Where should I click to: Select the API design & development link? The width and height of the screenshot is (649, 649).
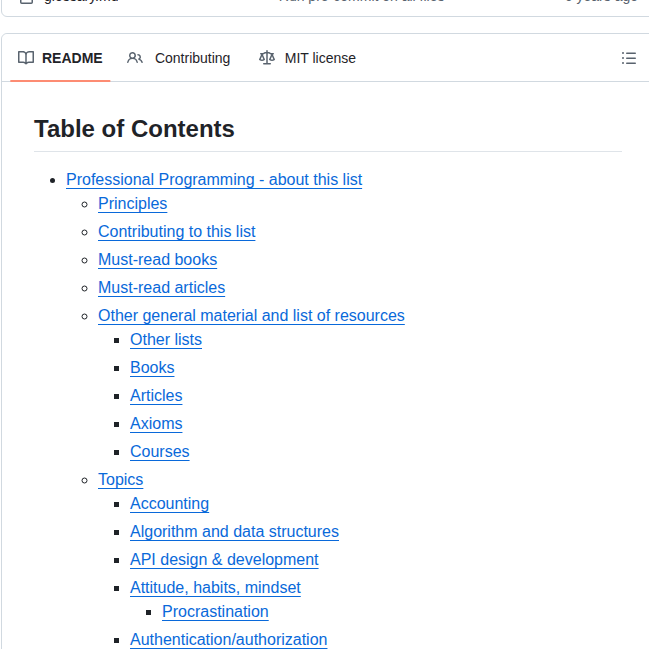pyautogui.click(x=224, y=560)
